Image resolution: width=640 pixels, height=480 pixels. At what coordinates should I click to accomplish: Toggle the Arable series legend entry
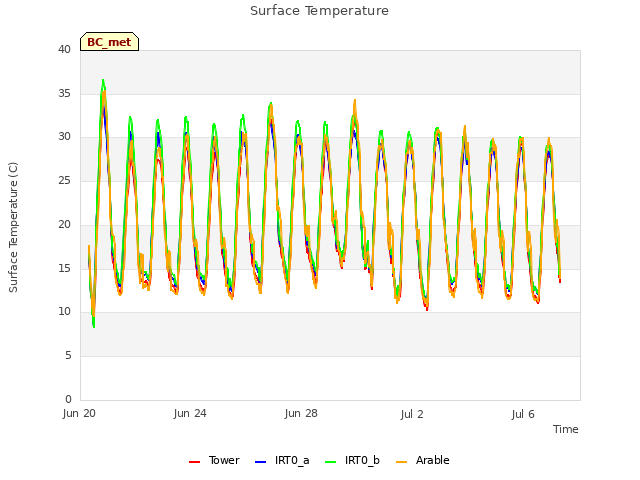click(422, 460)
